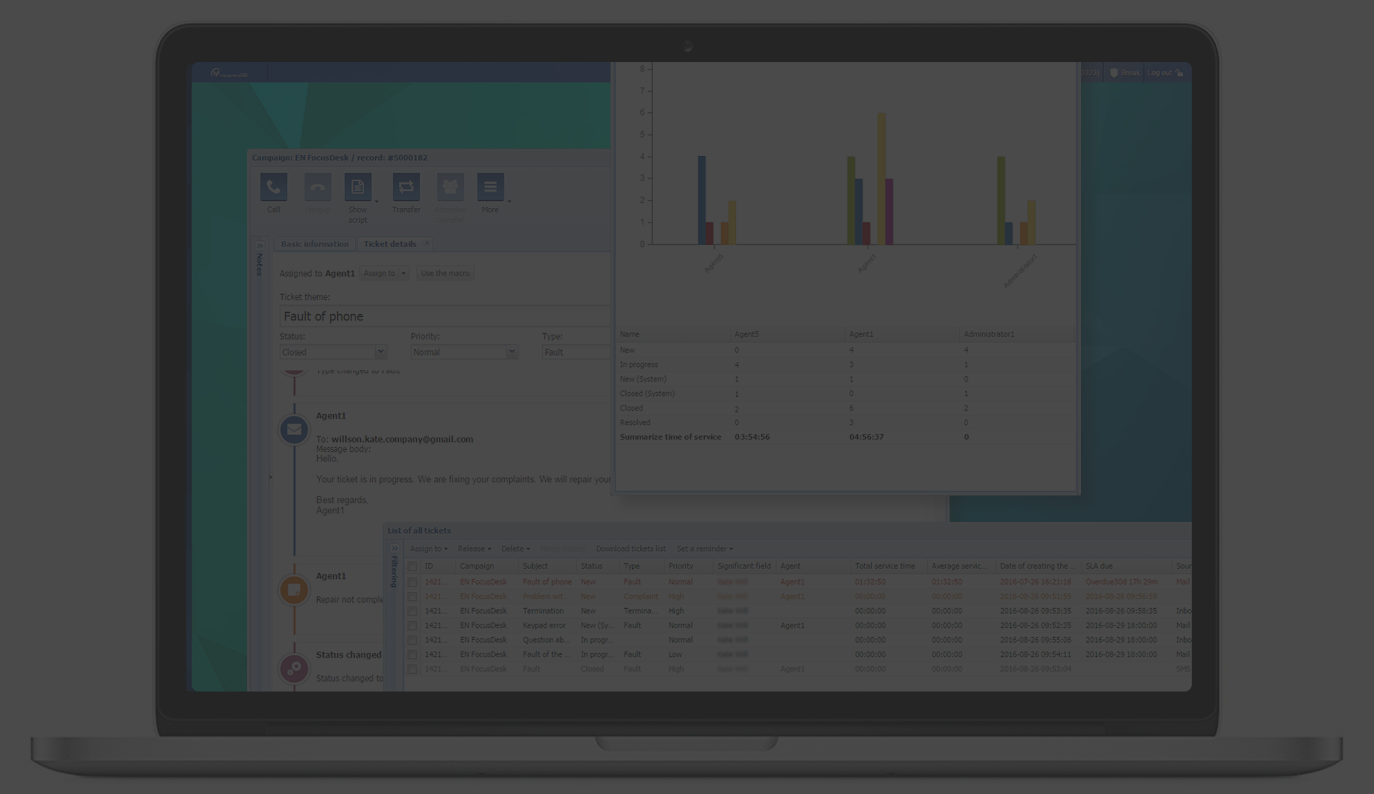1374x794 pixels.
Task: Expand the Set a reminder dropdown
Action: pos(704,548)
